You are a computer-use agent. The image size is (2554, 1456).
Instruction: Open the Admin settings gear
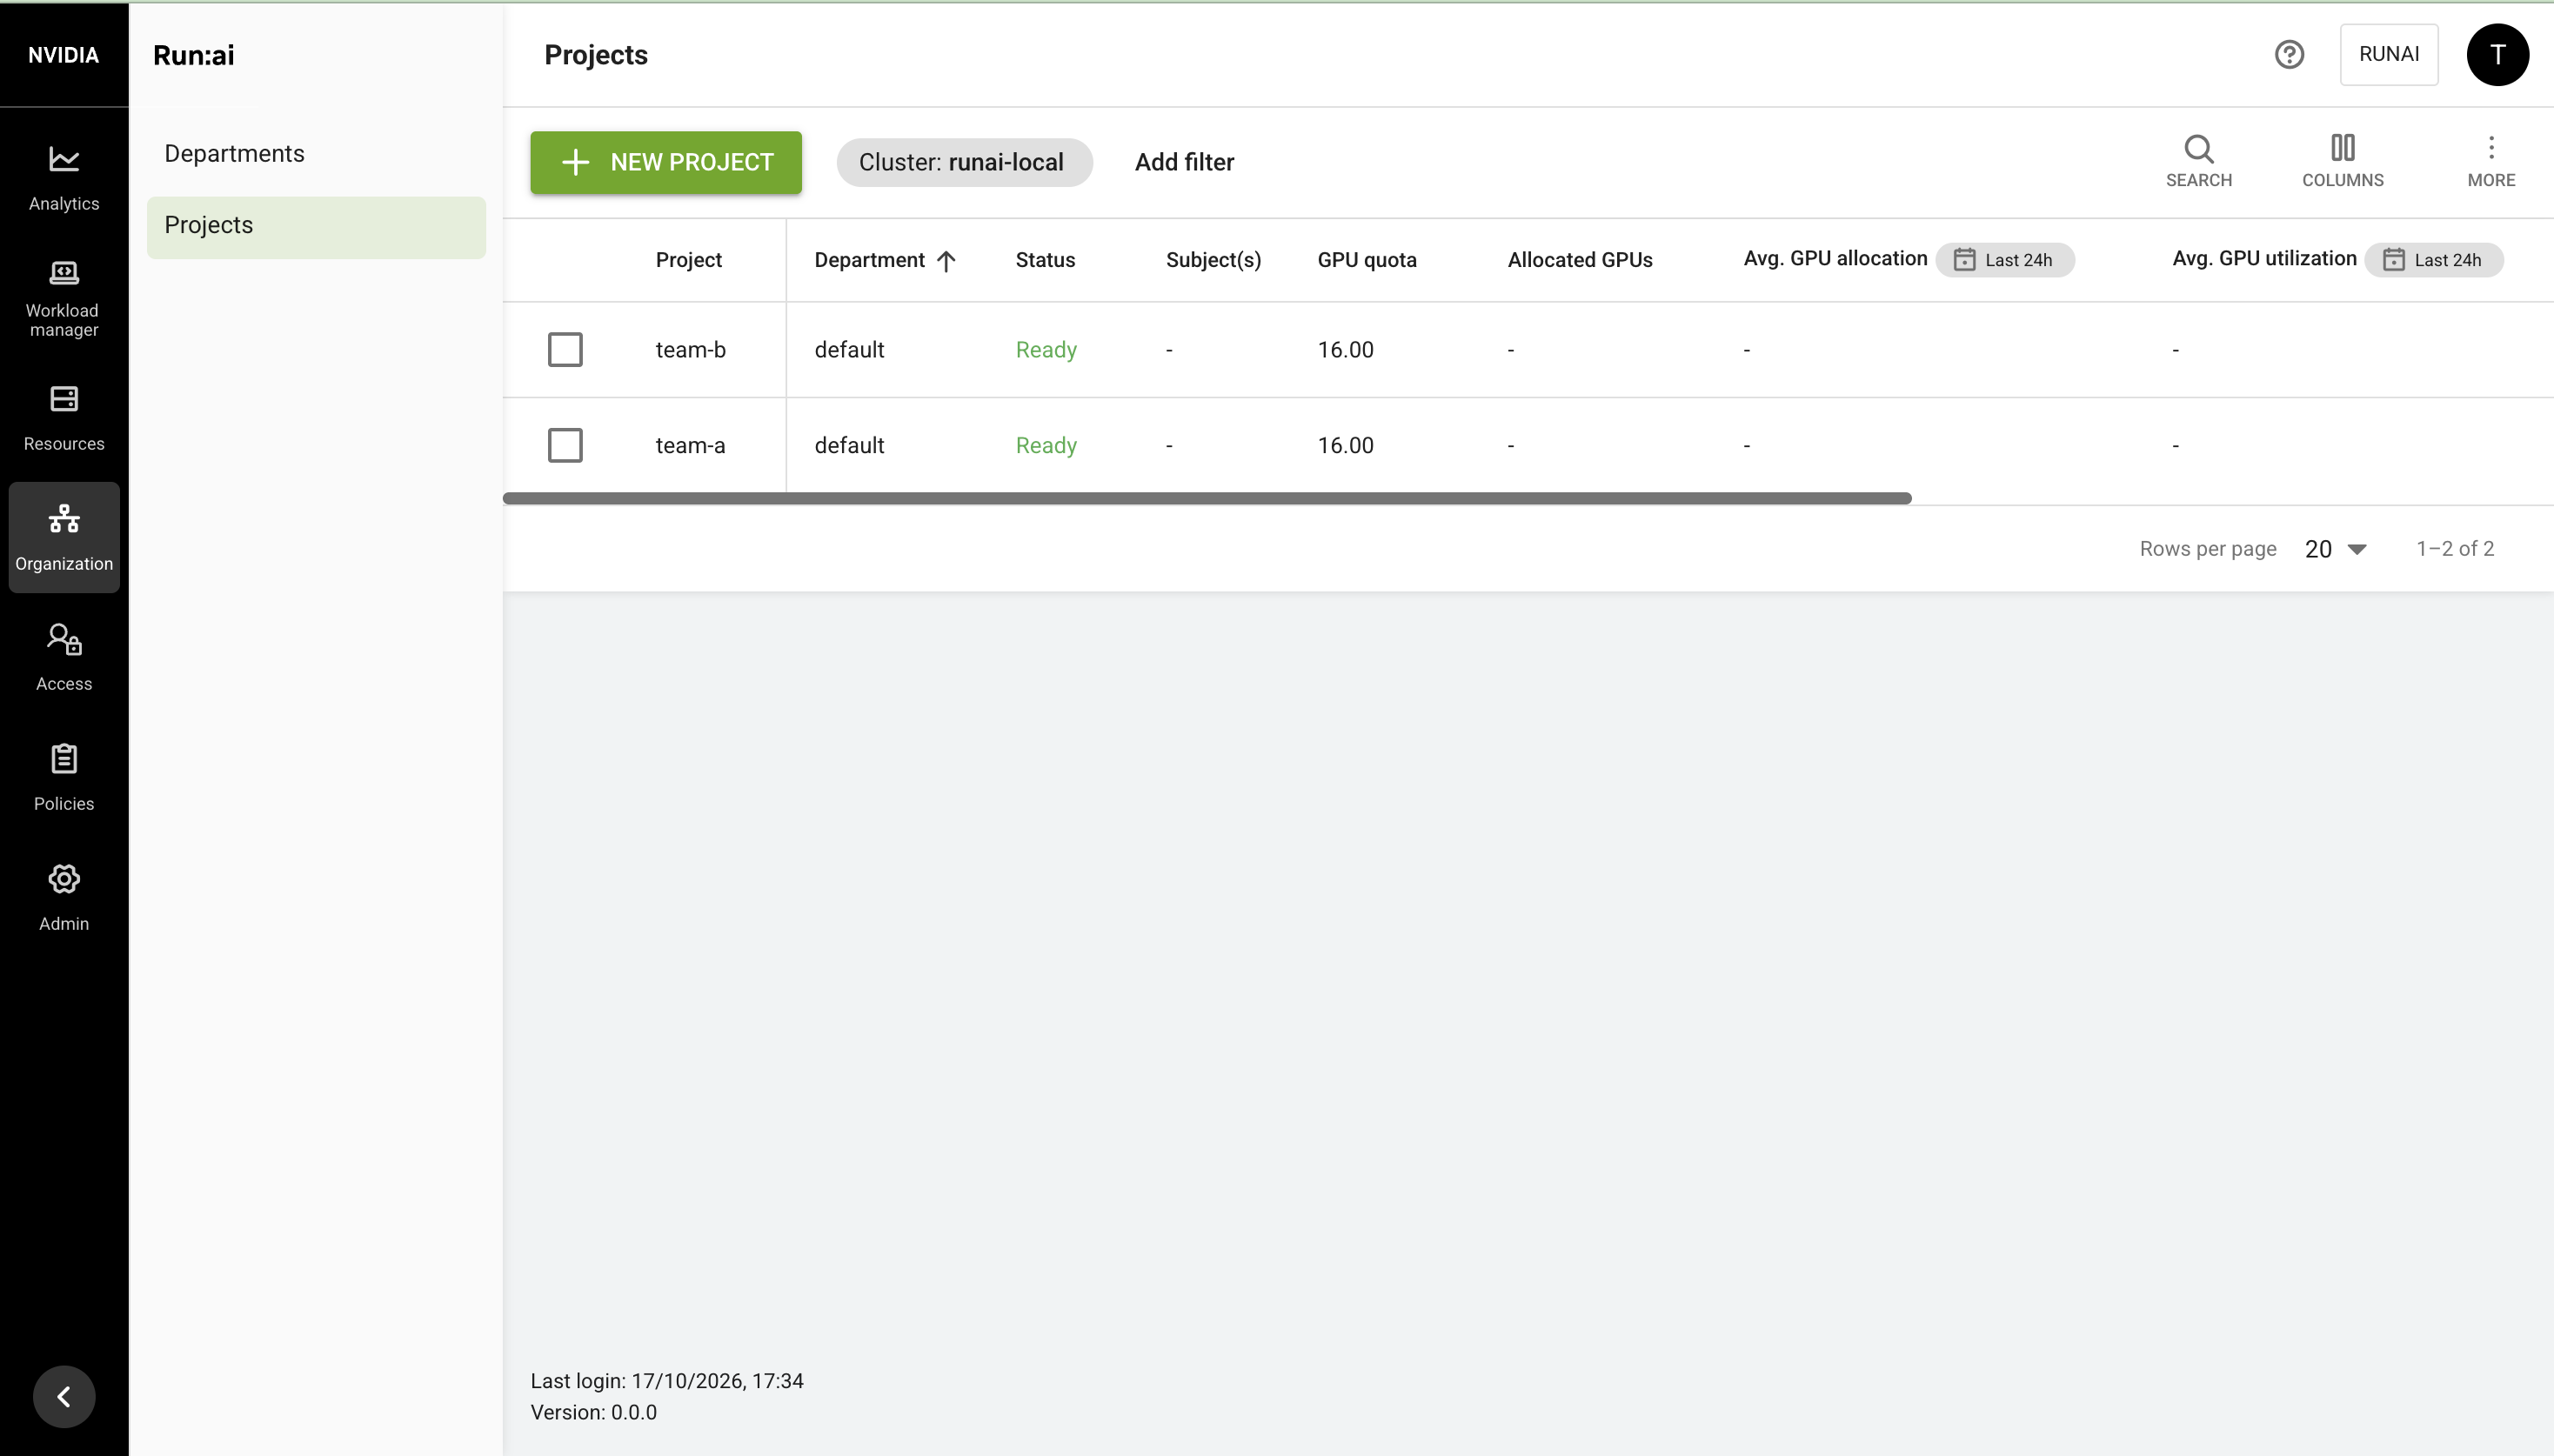pyautogui.click(x=64, y=898)
